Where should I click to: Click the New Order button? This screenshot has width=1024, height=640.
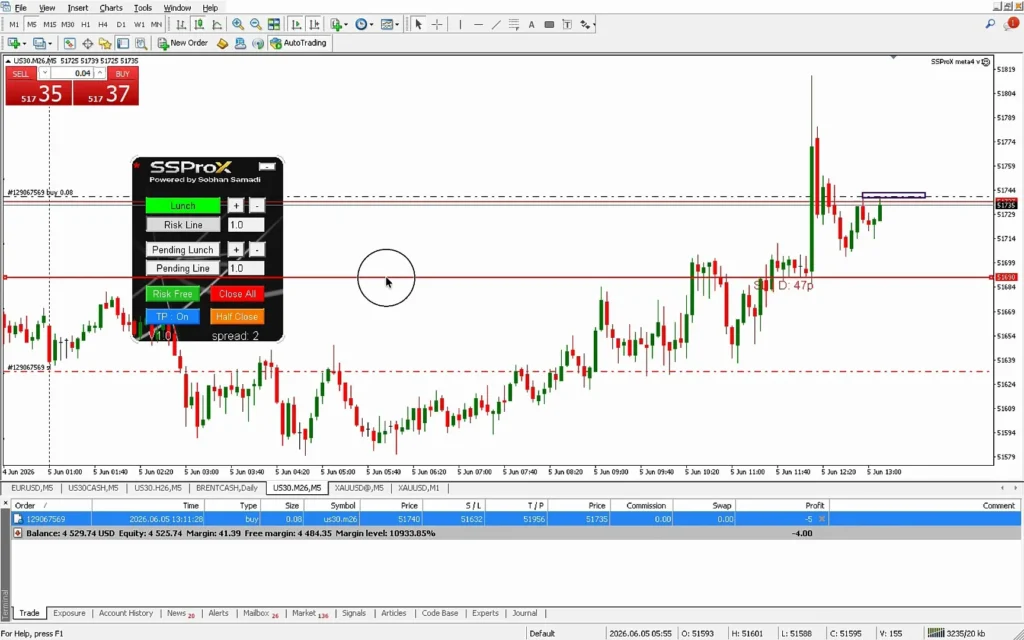183,43
